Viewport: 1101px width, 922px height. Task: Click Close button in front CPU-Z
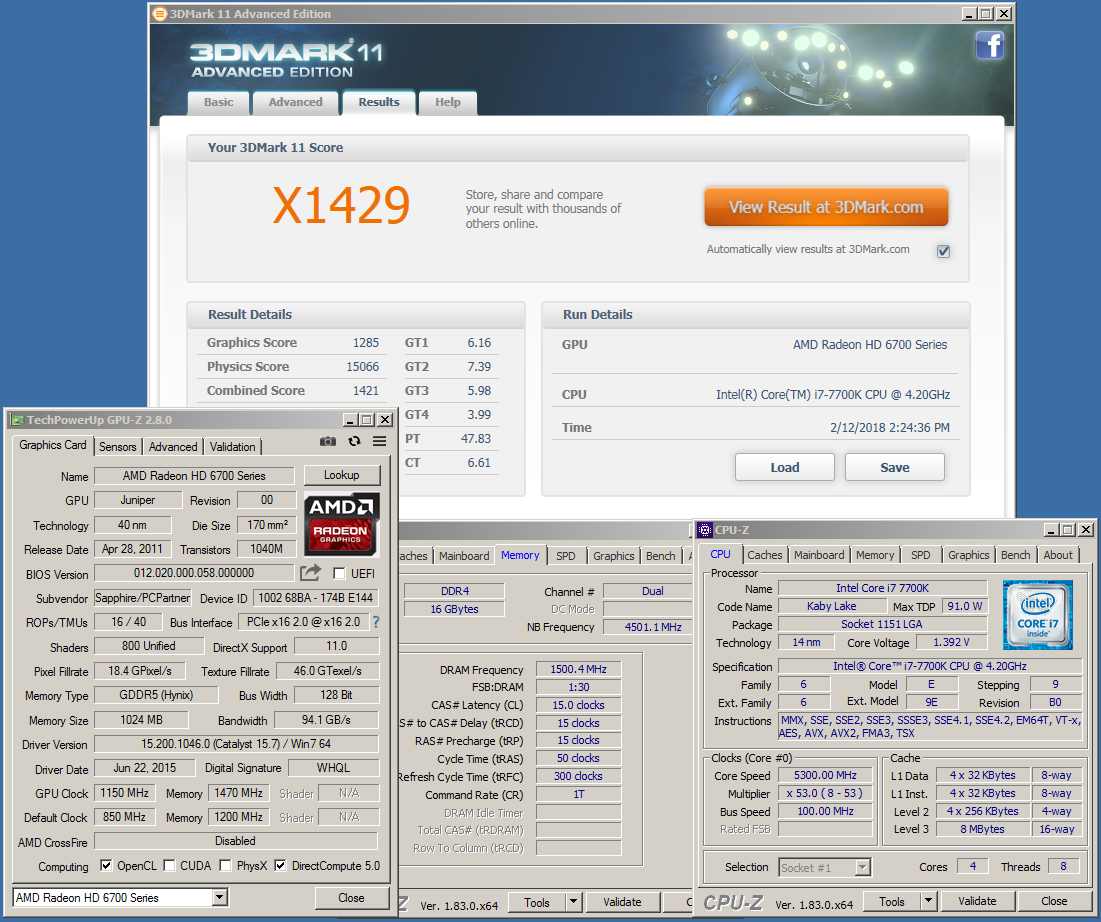[x=1054, y=901]
